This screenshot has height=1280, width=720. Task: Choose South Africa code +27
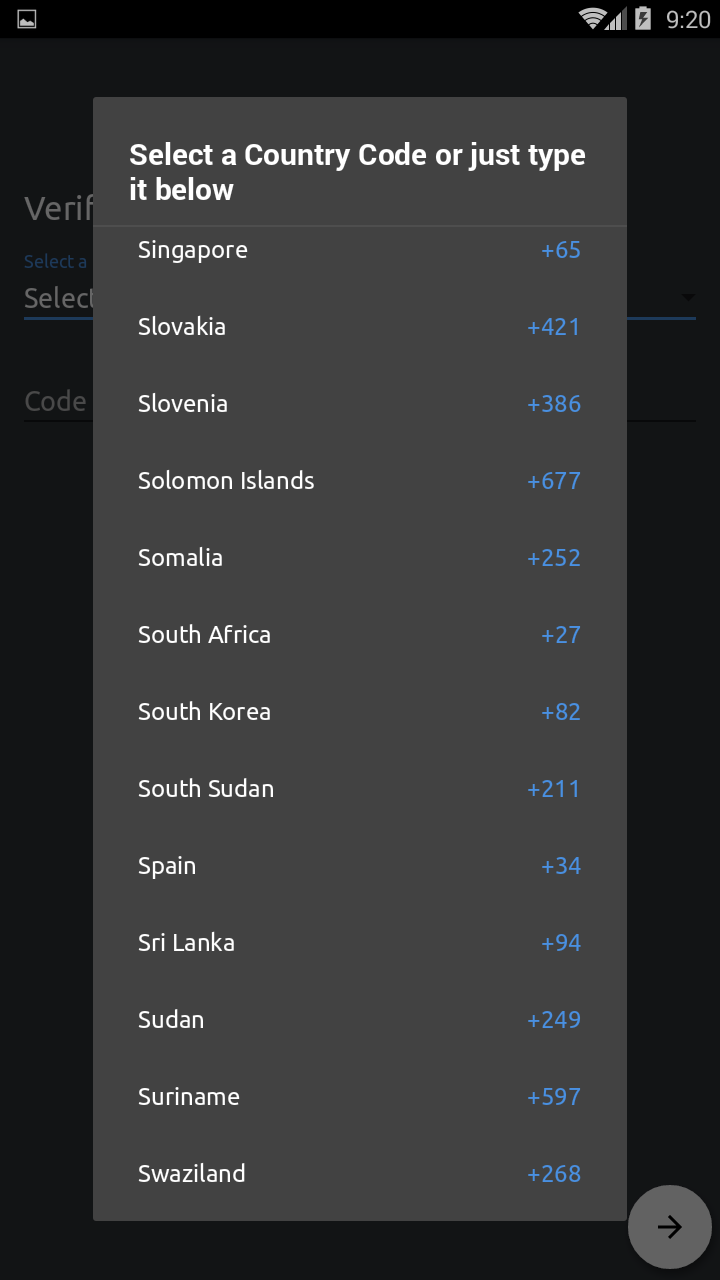point(360,634)
